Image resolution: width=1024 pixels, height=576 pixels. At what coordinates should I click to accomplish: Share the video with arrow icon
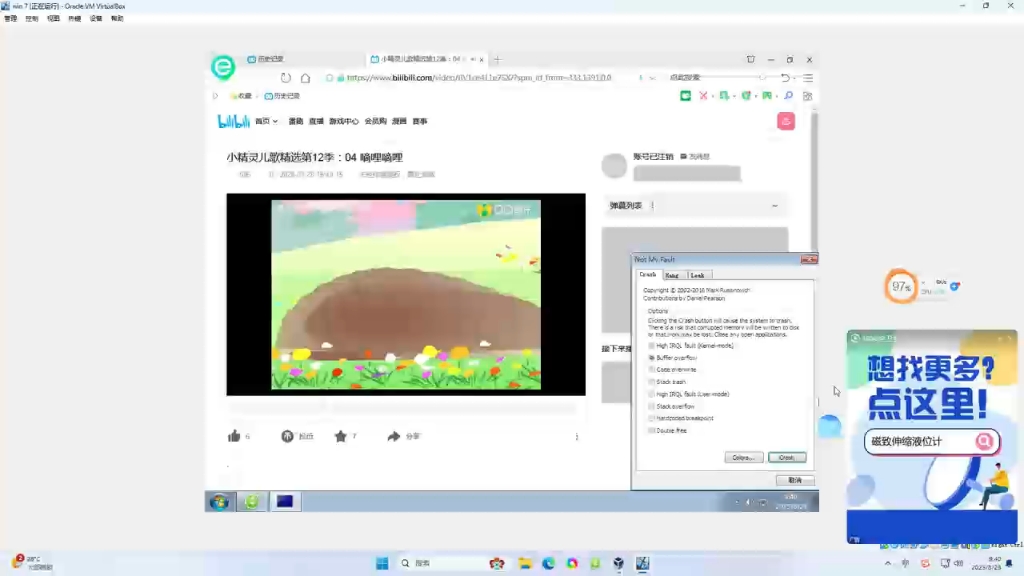pyautogui.click(x=393, y=436)
